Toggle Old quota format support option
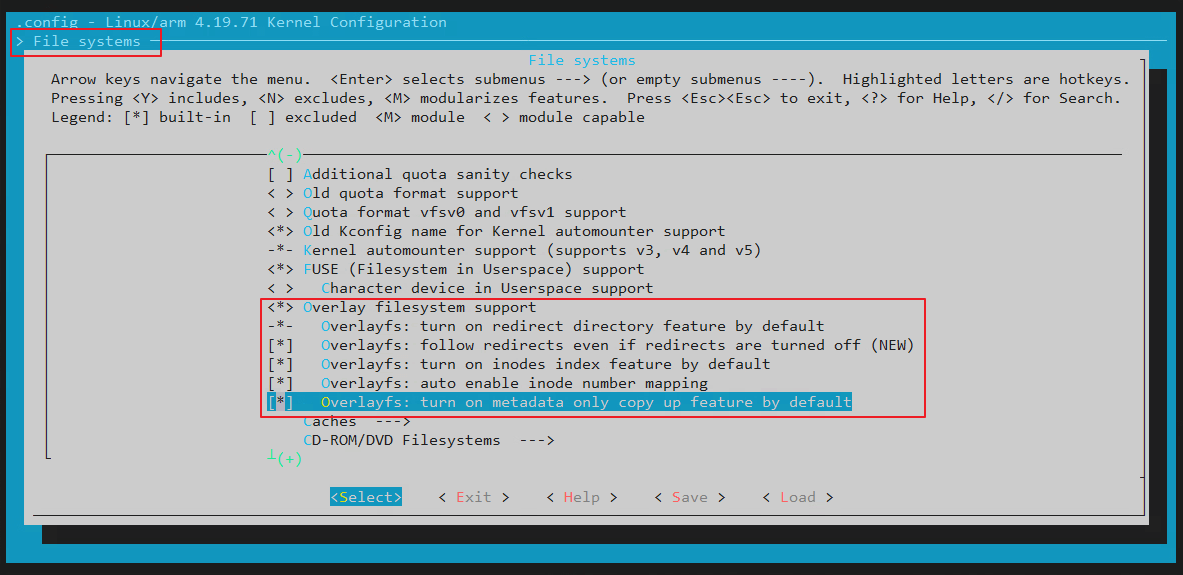Viewport: 1183px width, 575px height. click(x=280, y=193)
